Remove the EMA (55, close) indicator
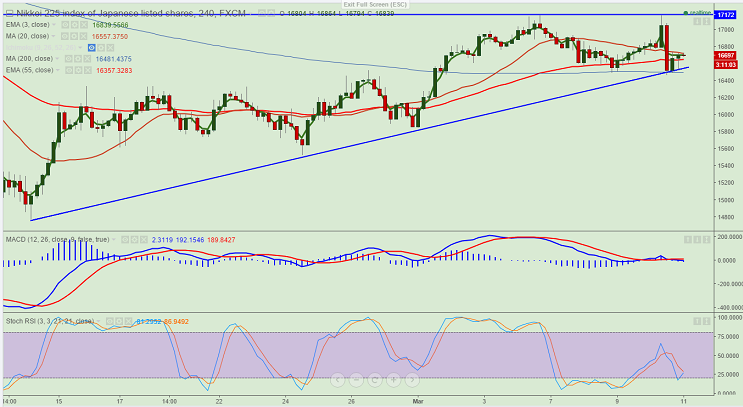This screenshot has width=743, height=407. pos(88,70)
